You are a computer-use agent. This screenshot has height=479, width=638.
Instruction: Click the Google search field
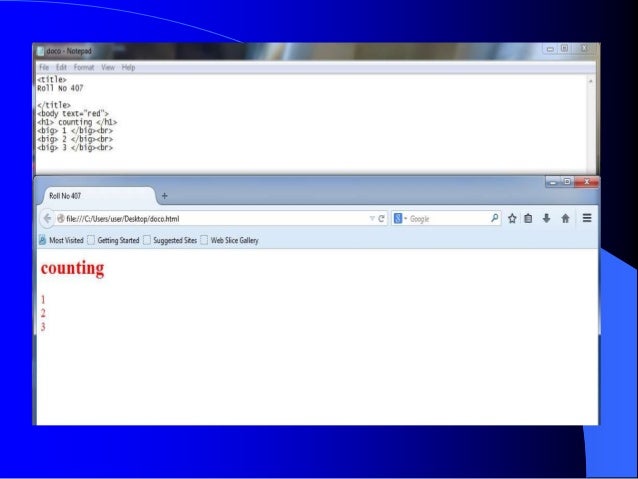[448, 219]
